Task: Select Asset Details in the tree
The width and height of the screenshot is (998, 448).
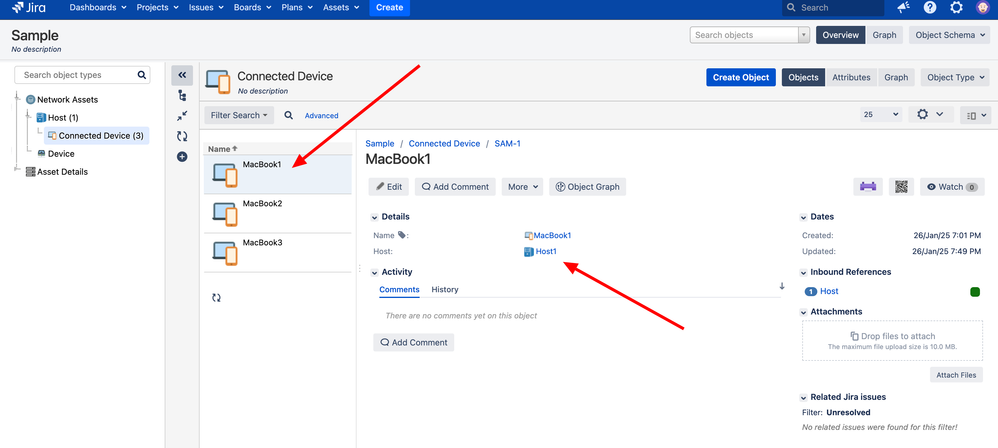Action: point(62,172)
